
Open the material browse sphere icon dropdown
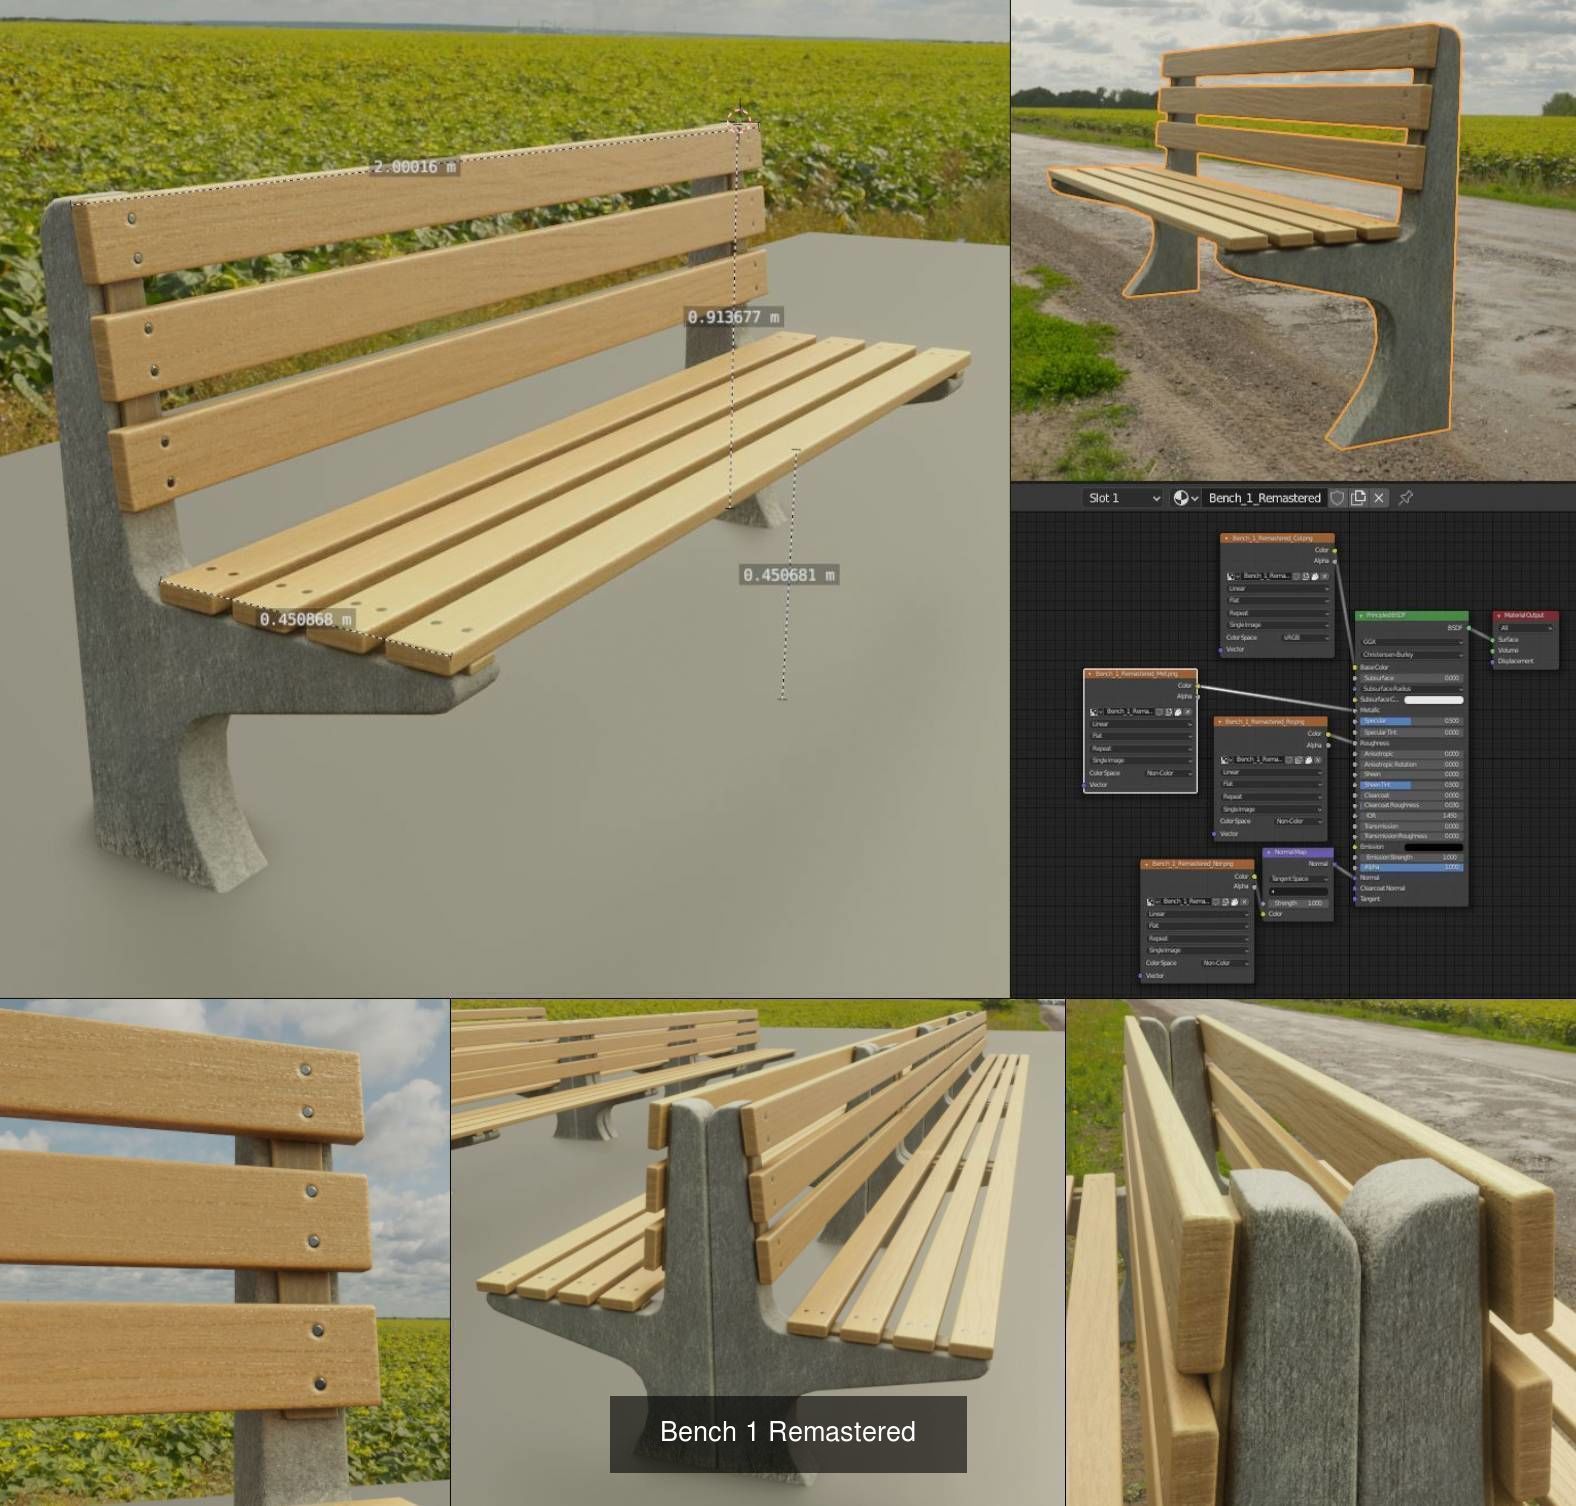pos(1185,497)
